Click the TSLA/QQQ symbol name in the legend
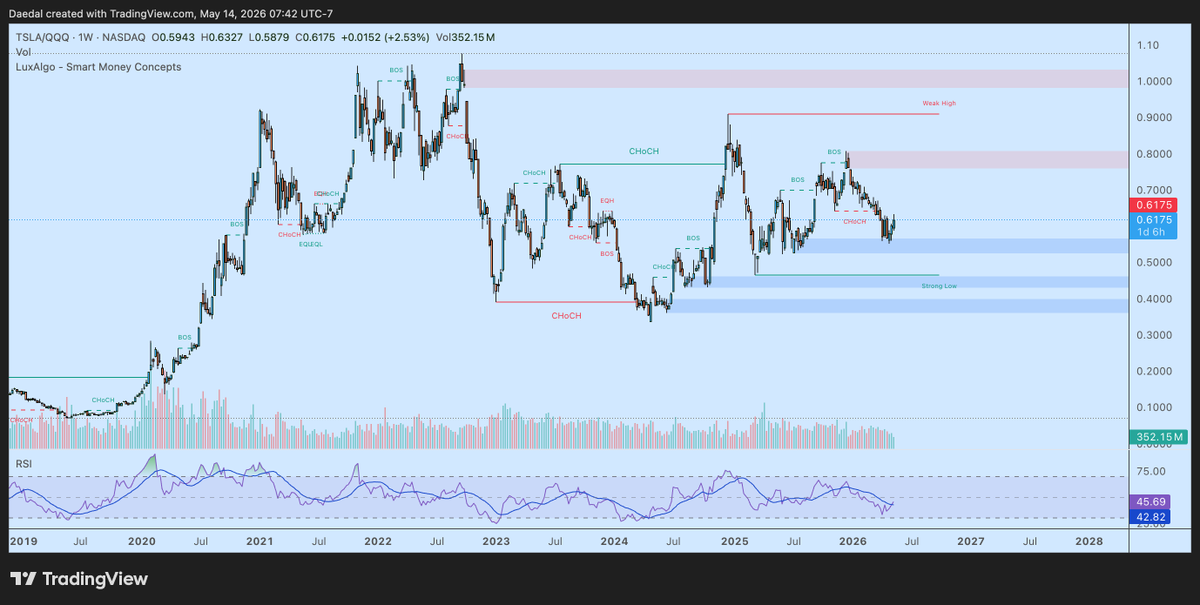 [43, 37]
